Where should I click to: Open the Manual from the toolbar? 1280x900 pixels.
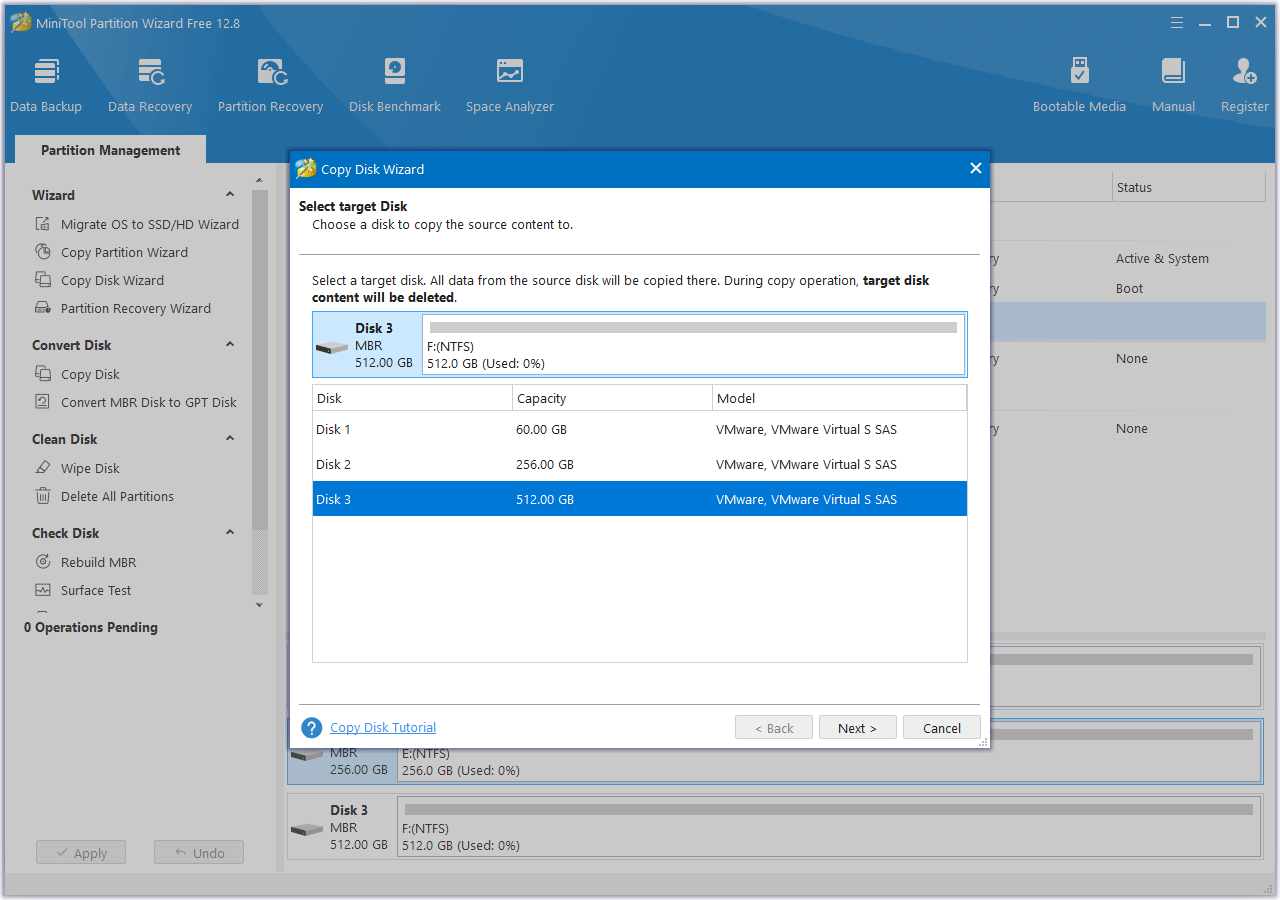click(1173, 85)
